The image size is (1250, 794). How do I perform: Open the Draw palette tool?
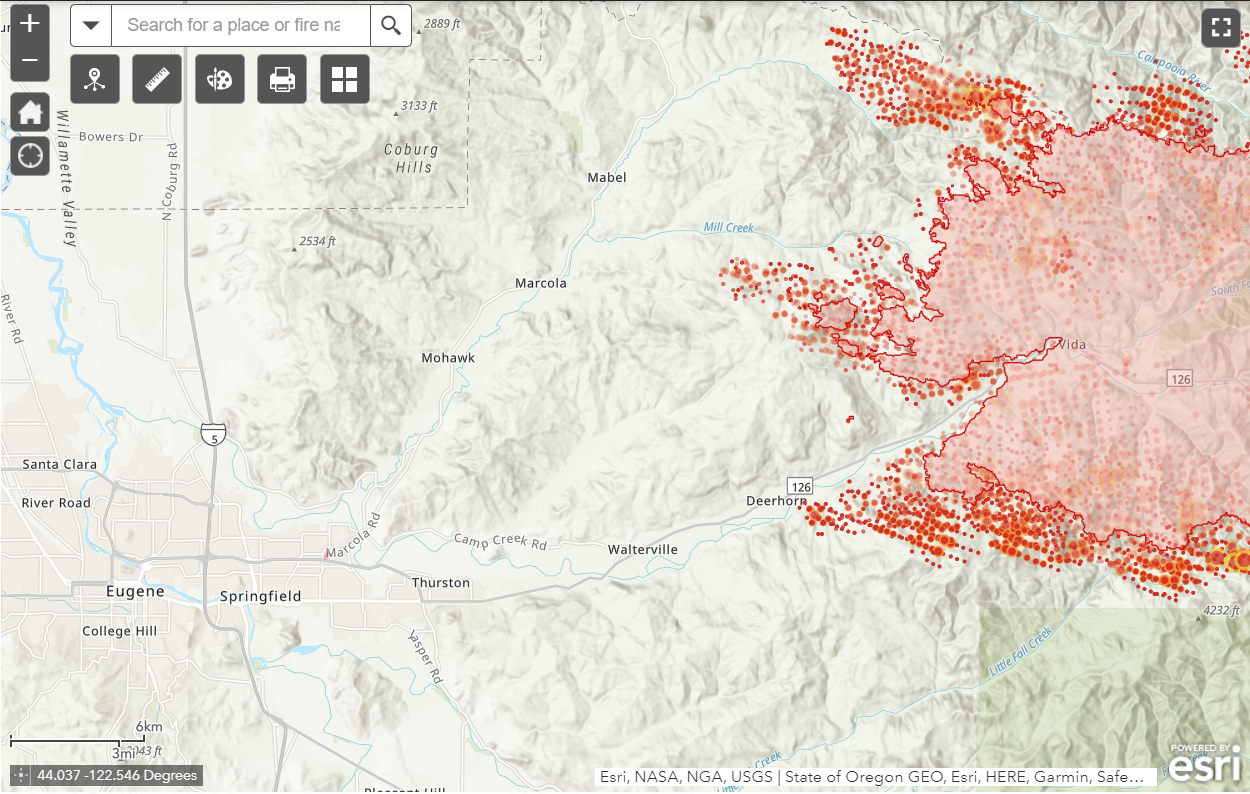(220, 79)
